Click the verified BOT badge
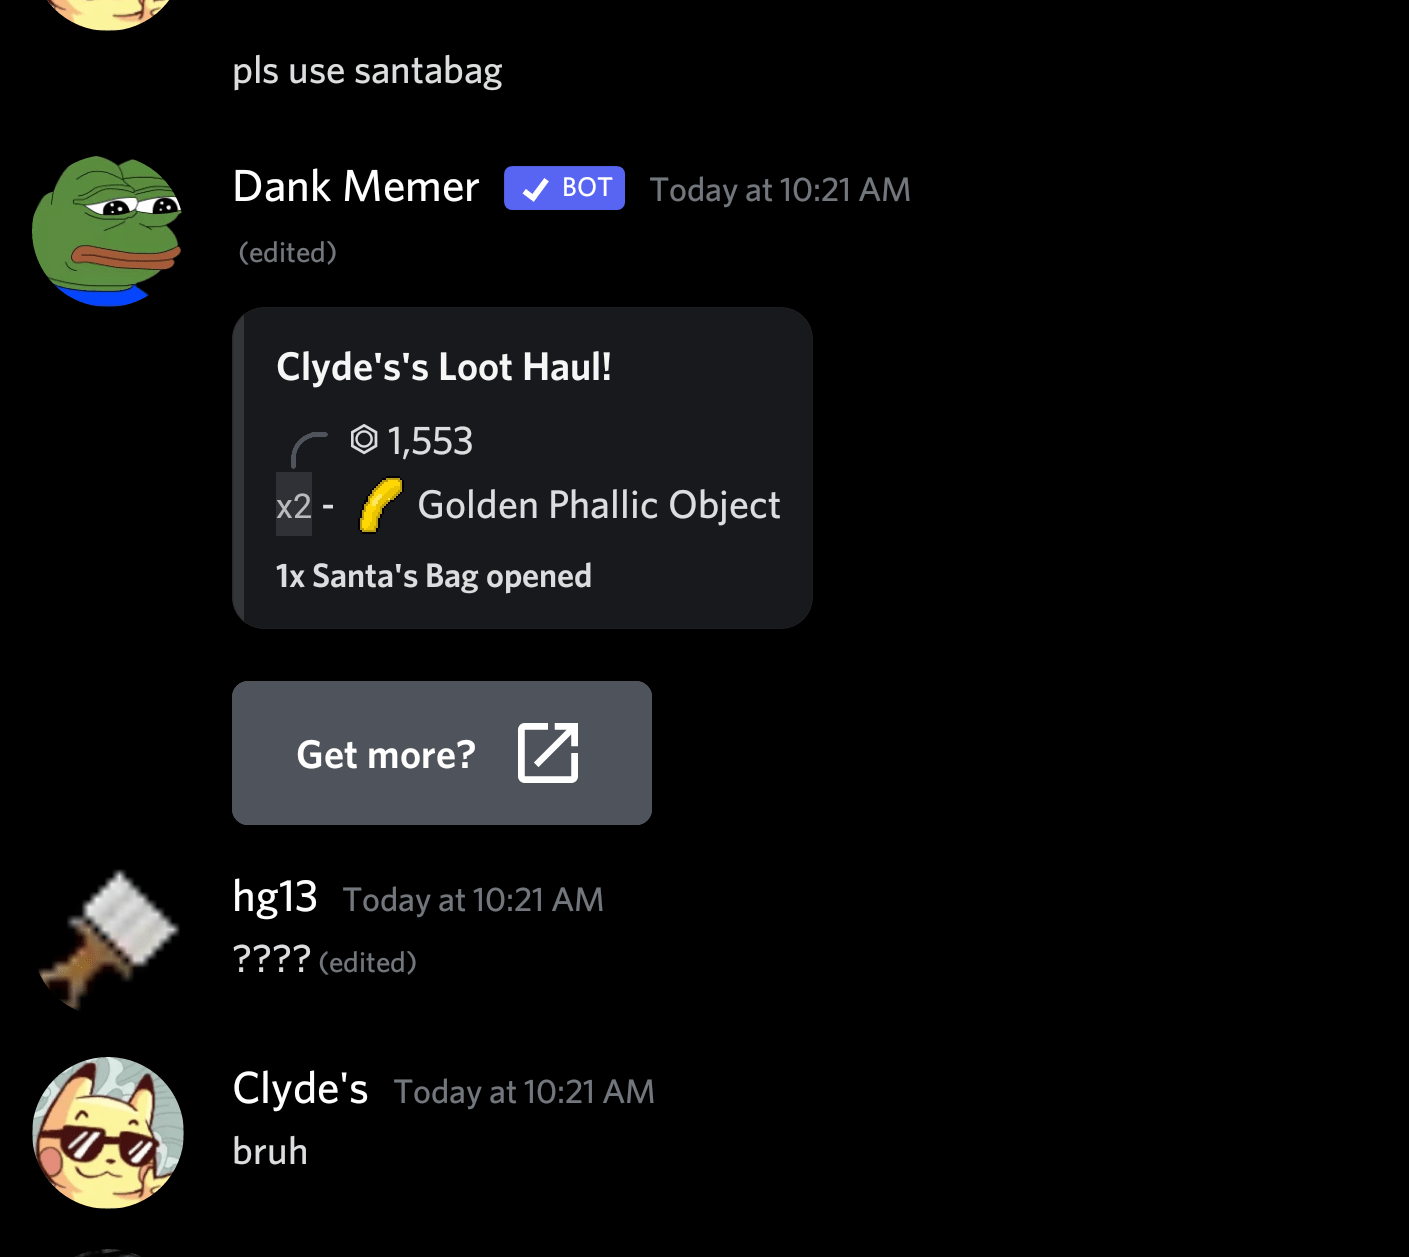 564,188
